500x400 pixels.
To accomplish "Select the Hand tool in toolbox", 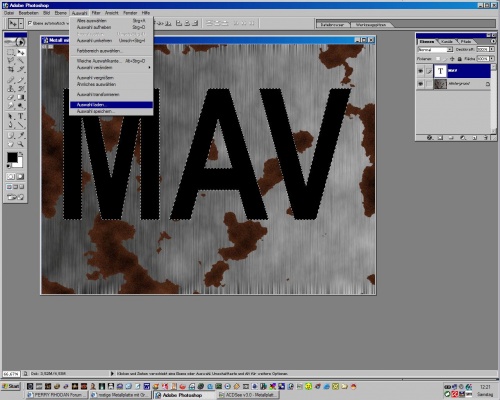I will coord(11,144).
